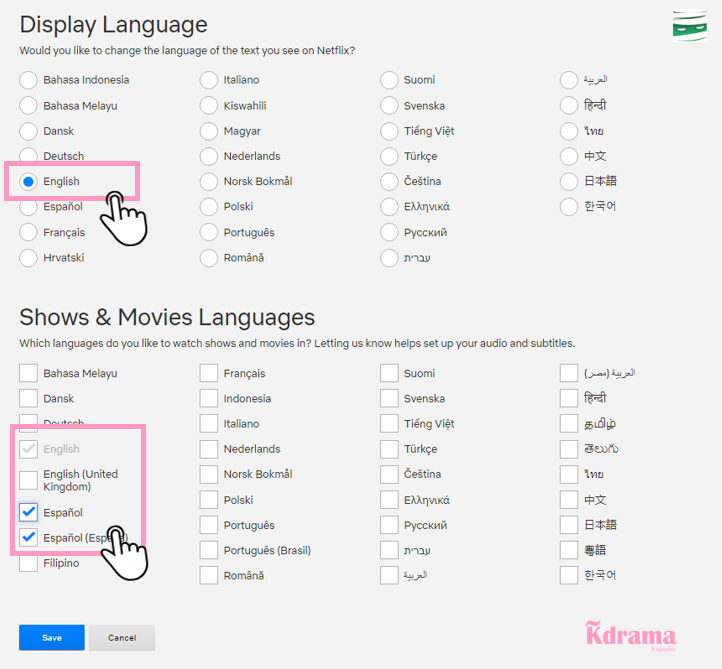Viewport: 722px width, 669px height.
Task: Check Français shows and movies language
Action: coord(209,373)
